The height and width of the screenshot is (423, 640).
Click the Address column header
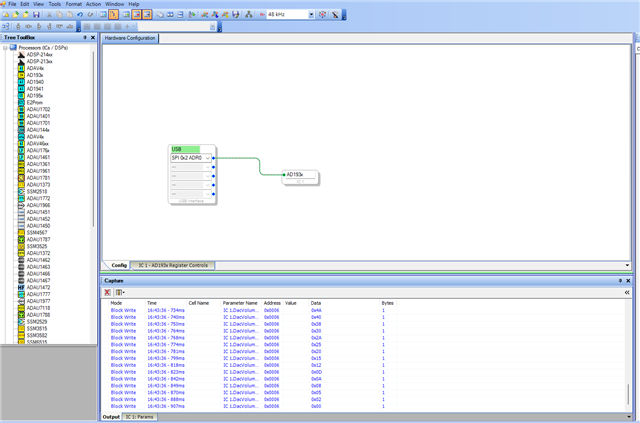tap(273, 303)
